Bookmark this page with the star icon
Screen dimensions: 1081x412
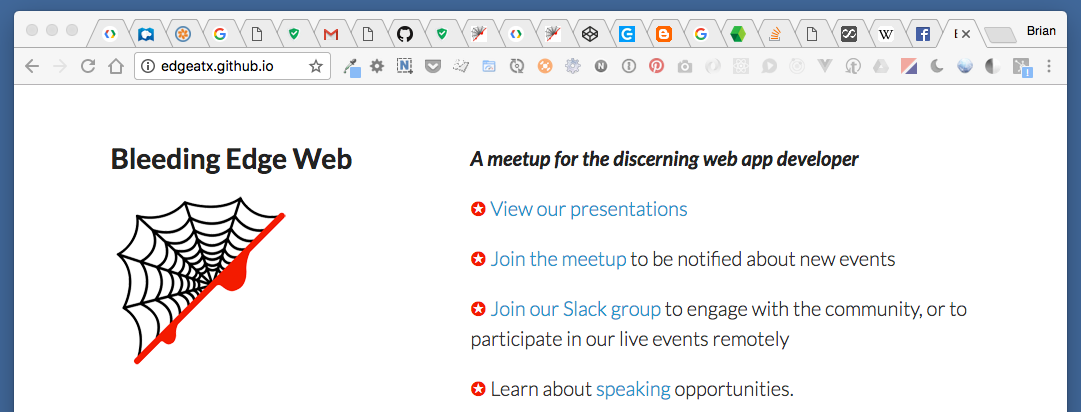click(316, 66)
